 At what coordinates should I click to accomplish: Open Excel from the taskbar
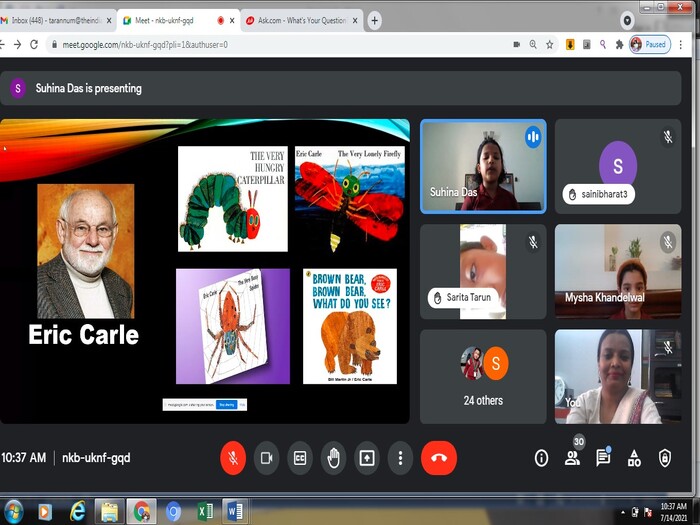(x=205, y=512)
